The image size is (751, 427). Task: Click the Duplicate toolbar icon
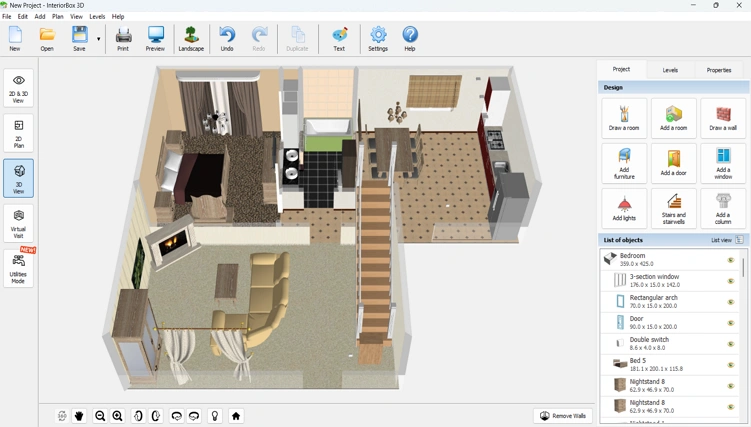297,38
